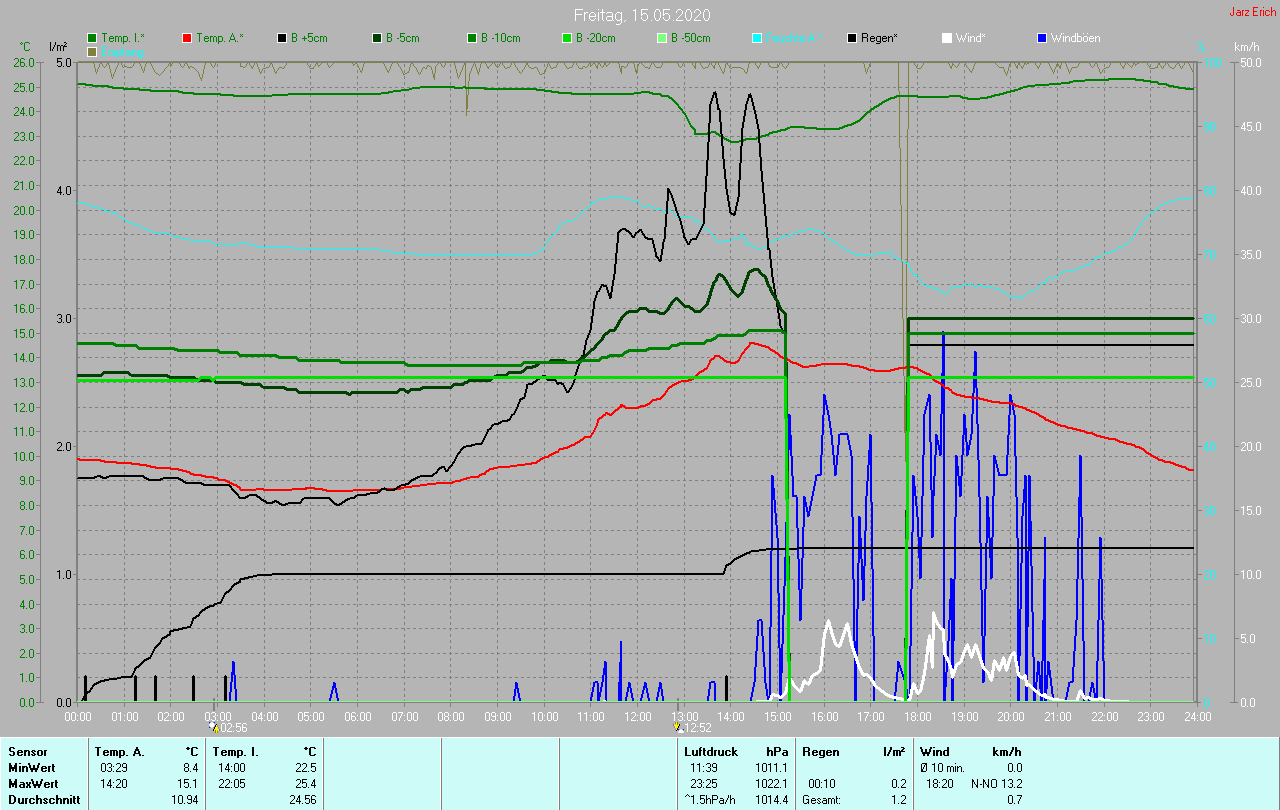The height and width of the screenshot is (810, 1280).
Task: Click the 16:00 time axis label
Action: (824, 717)
